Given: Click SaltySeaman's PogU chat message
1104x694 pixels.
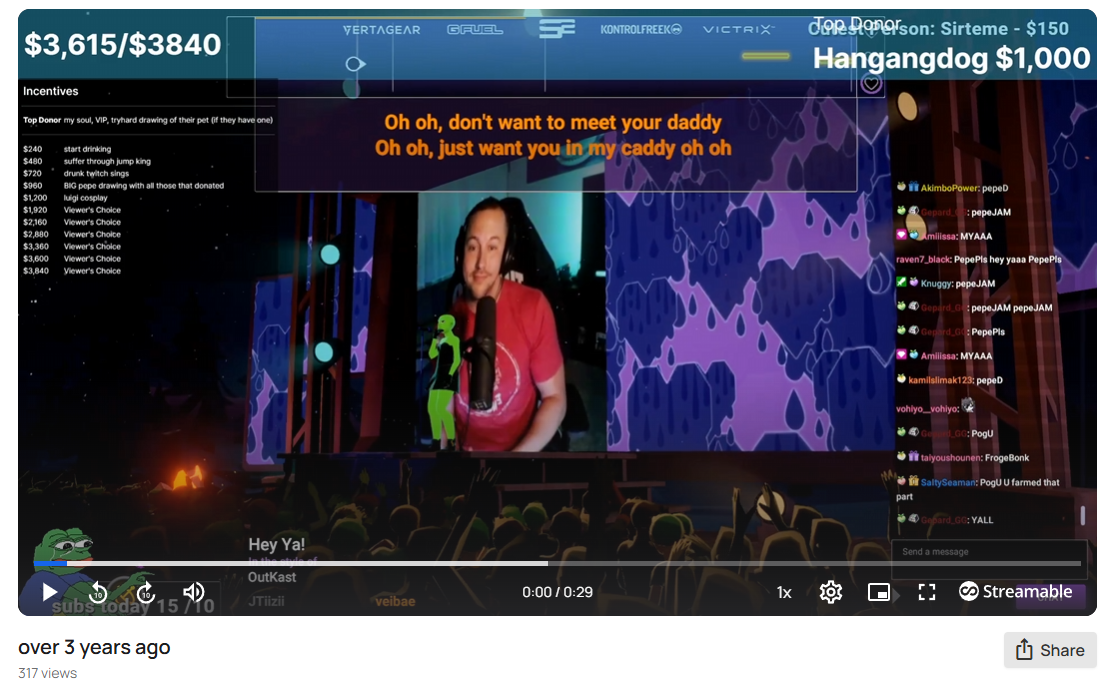Looking at the screenshot, I should (x=978, y=489).
